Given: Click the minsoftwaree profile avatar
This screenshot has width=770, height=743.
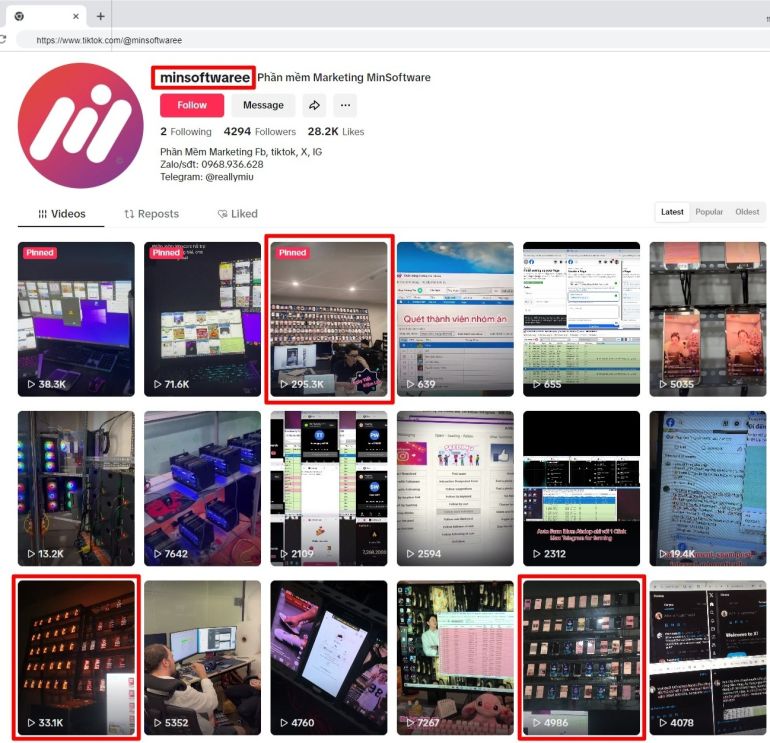Looking at the screenshot, I should pos(81,126).
